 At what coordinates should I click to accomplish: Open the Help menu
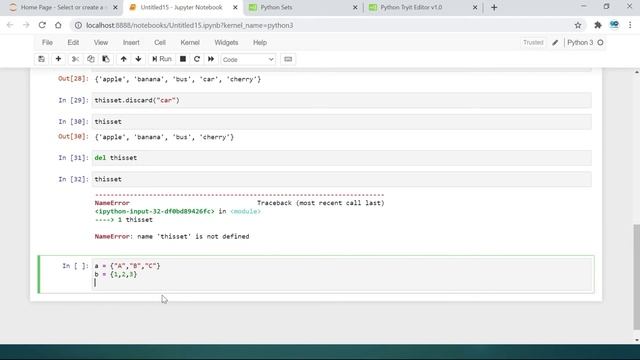click(x=260, y=42)
